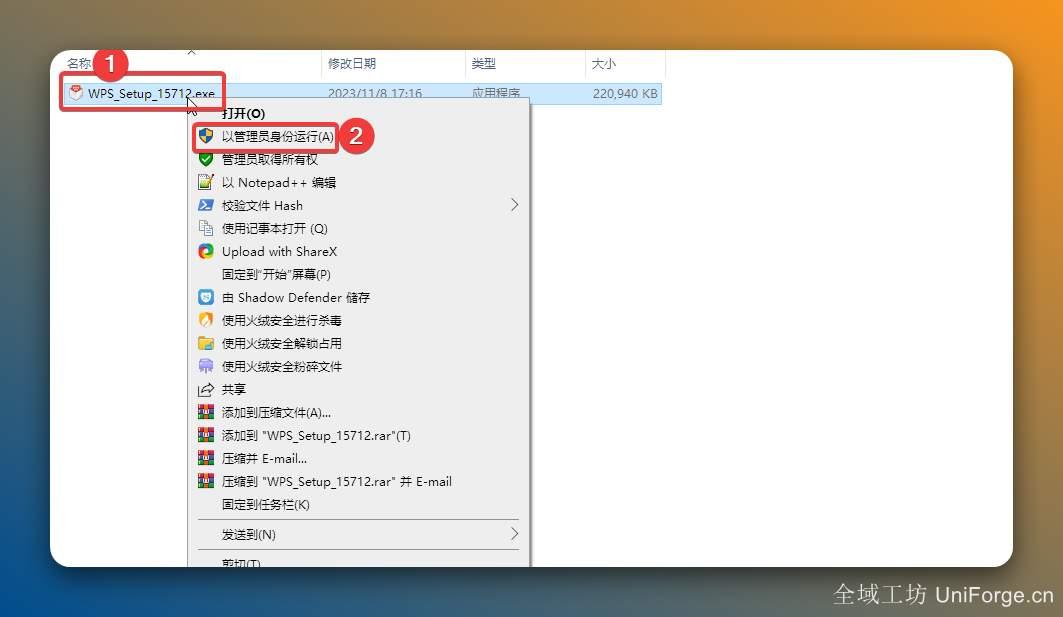Click the PowerShell icon next to 校验文件 Hash
Screen dimensions: 1063x617
coord(206,205)
